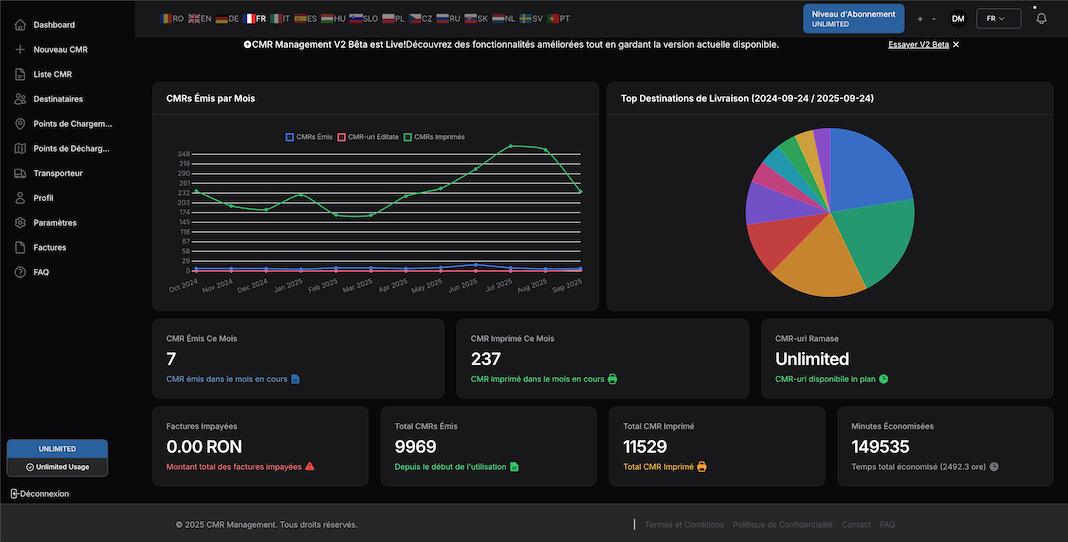This screenshot has height=542, width=1068.
Task: Toggle CMR-uri Editate legend series
Action: point(368,137)
